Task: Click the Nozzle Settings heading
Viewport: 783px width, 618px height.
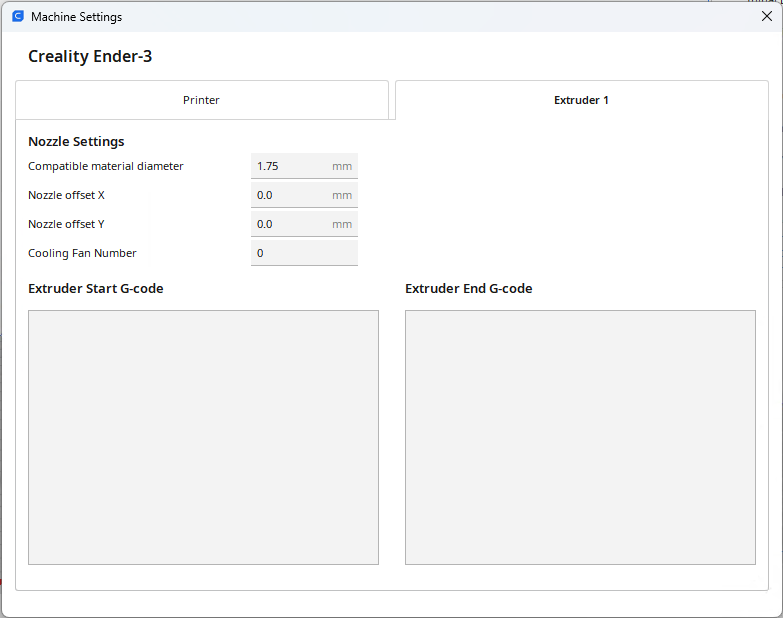Action: tap(76, 142)
